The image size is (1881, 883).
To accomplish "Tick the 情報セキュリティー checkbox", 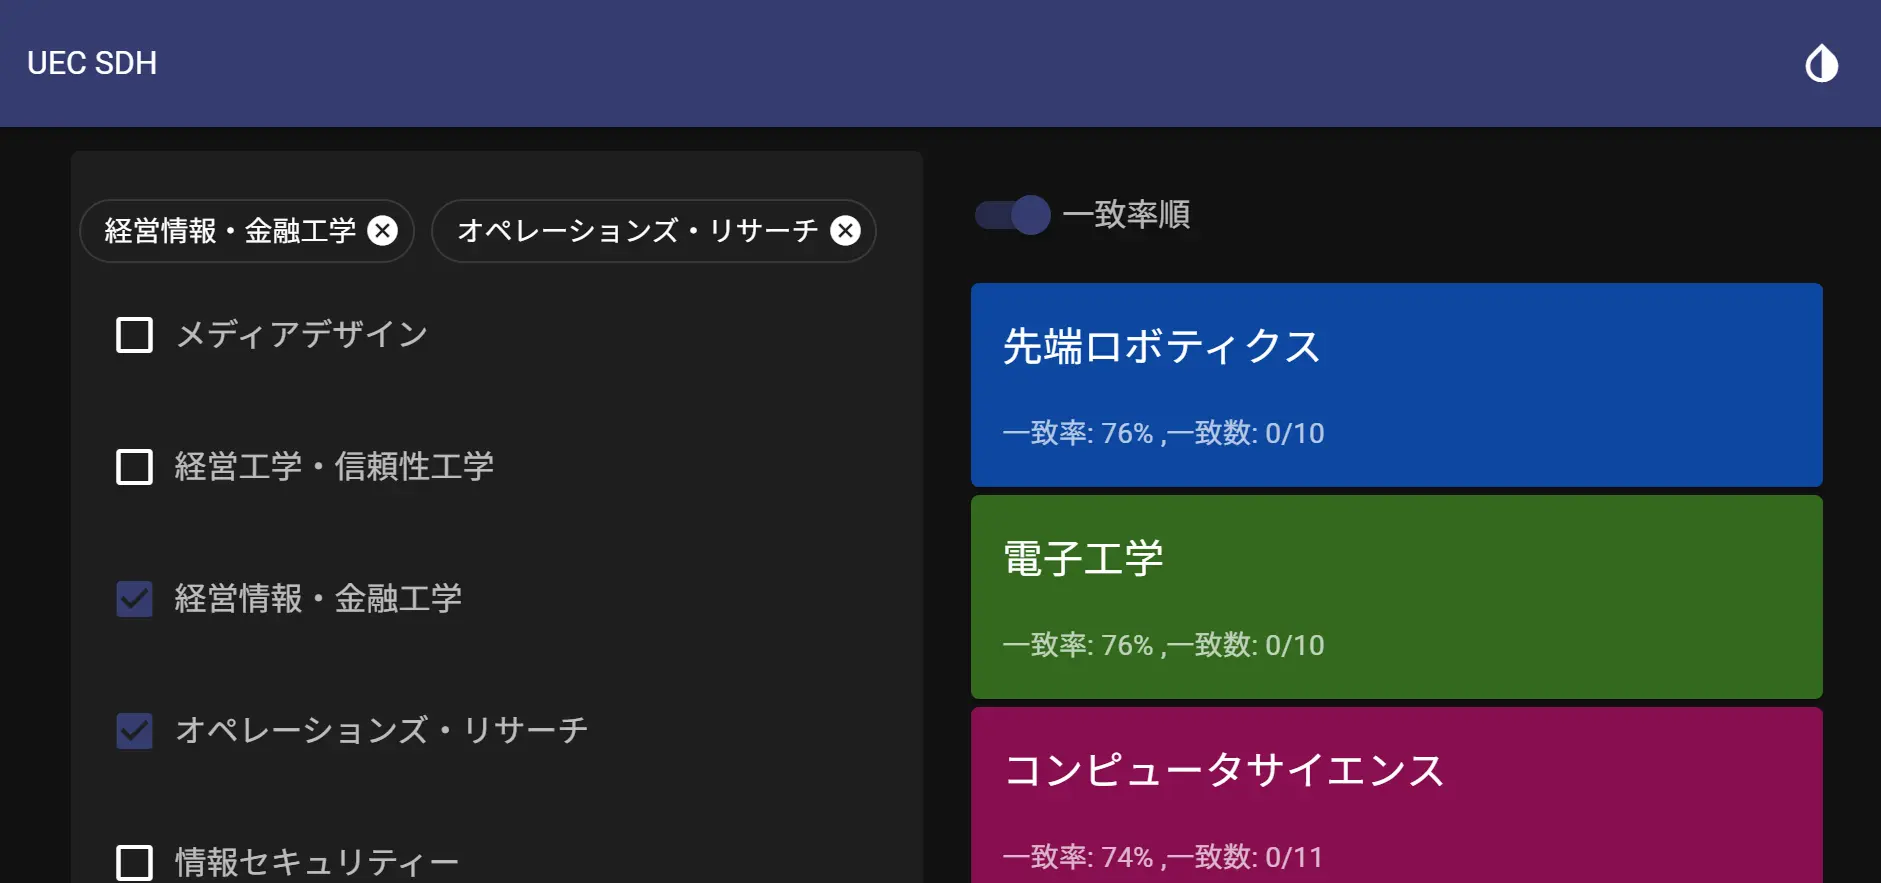I will click(135, 862).
